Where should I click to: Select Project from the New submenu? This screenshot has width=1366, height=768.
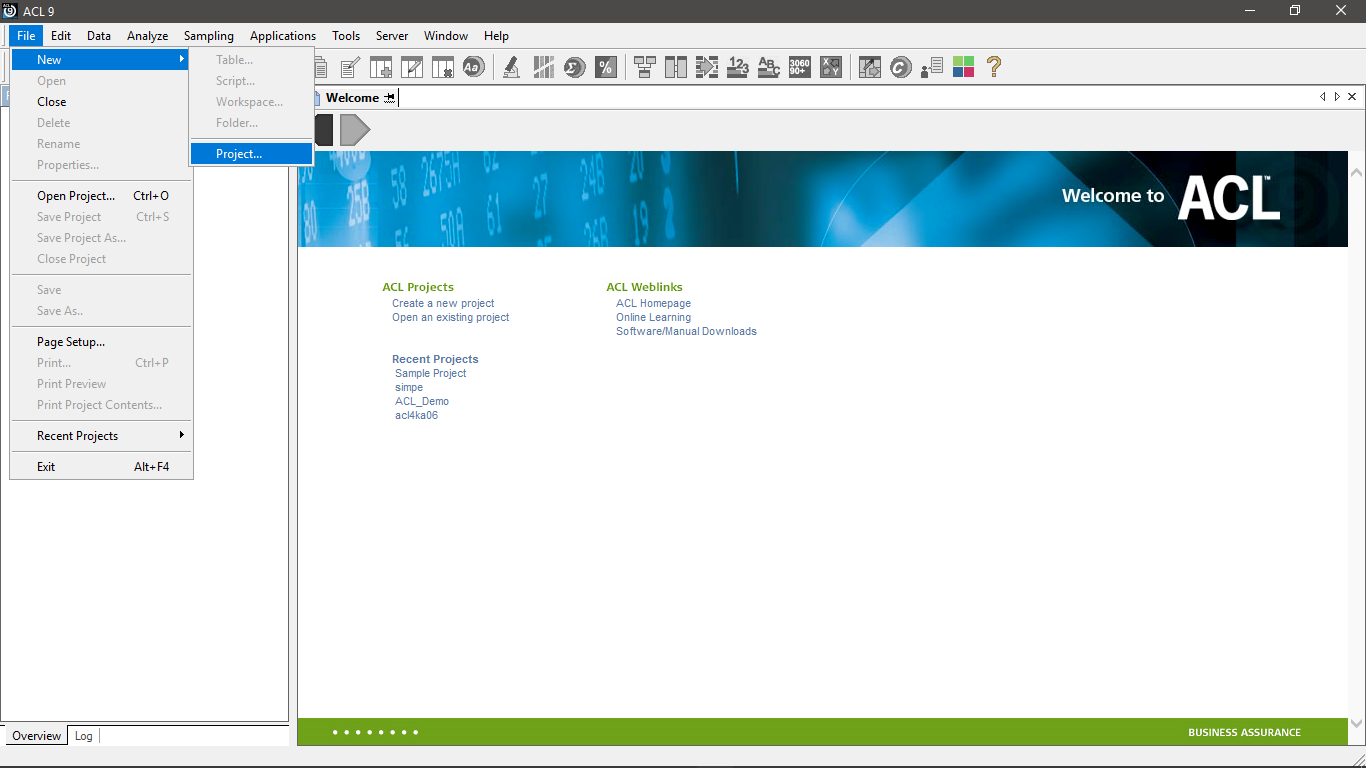[x=238, y=153]
